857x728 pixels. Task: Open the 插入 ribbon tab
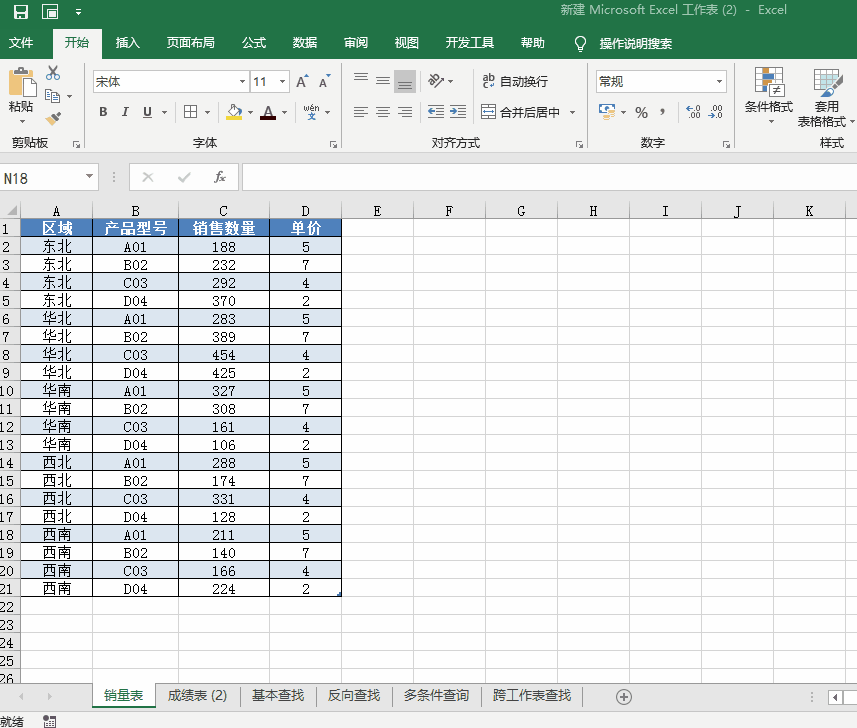click(128, 43)
